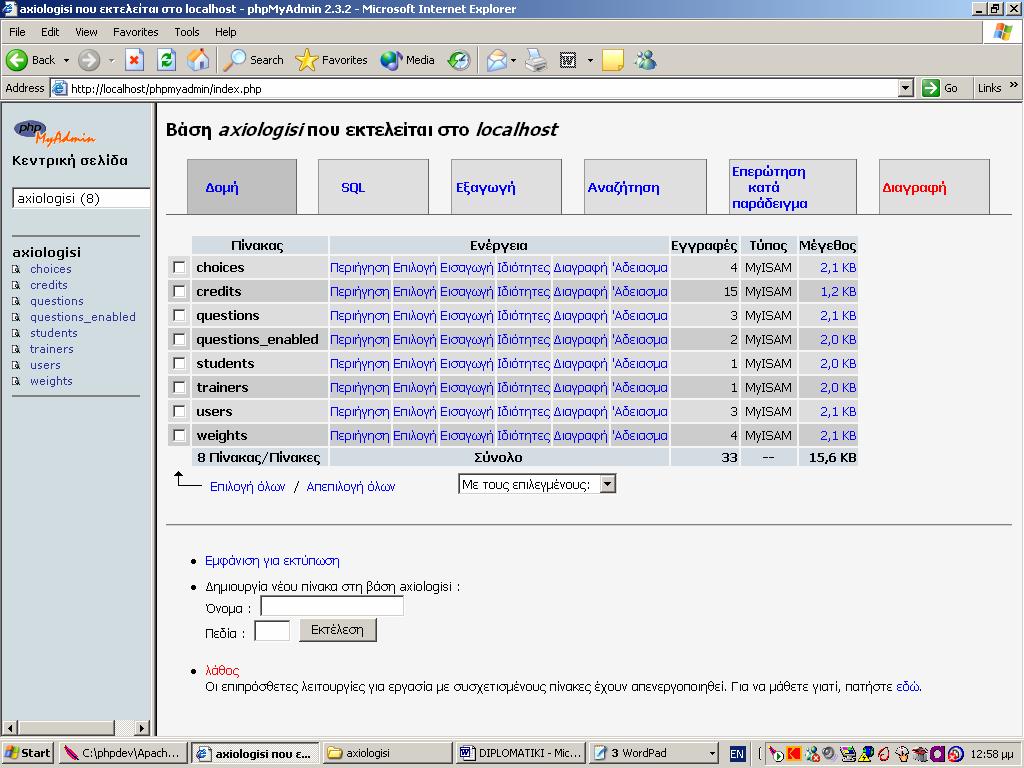Refresh the page using the Refresh icon
This screenshot has width=1024, height=768.
click(x=167, y=60)
